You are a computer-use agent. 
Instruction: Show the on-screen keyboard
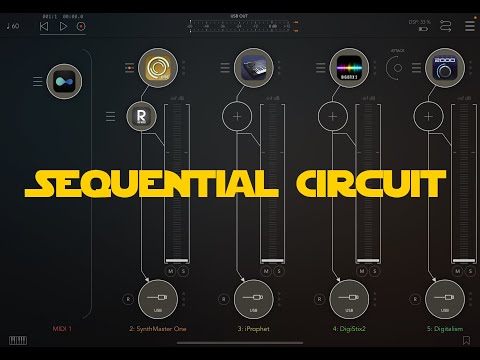pos(18,340)
